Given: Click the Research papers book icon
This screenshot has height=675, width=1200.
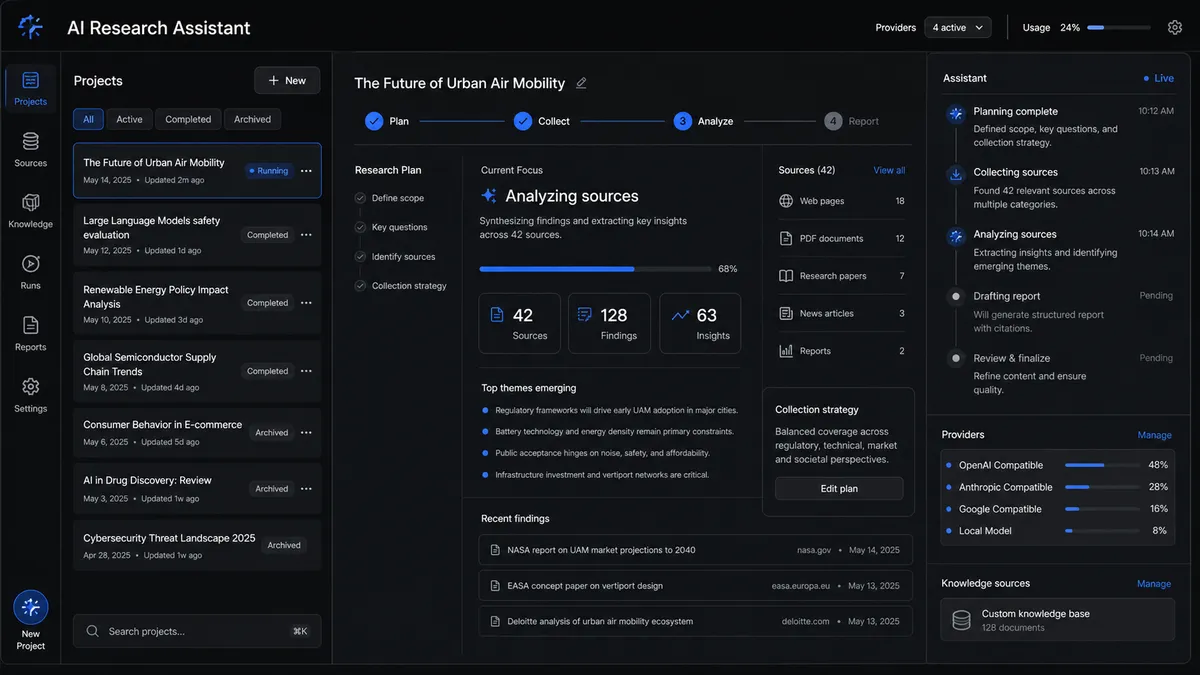Looking at the screenshot, I should [x=786, y=276].
